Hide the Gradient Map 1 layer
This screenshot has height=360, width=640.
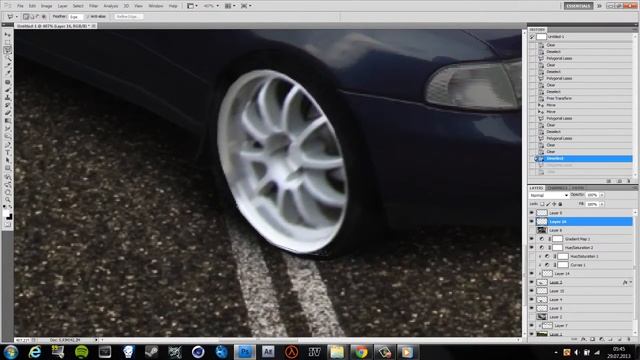pyautogui.click(x=531, y=239)
